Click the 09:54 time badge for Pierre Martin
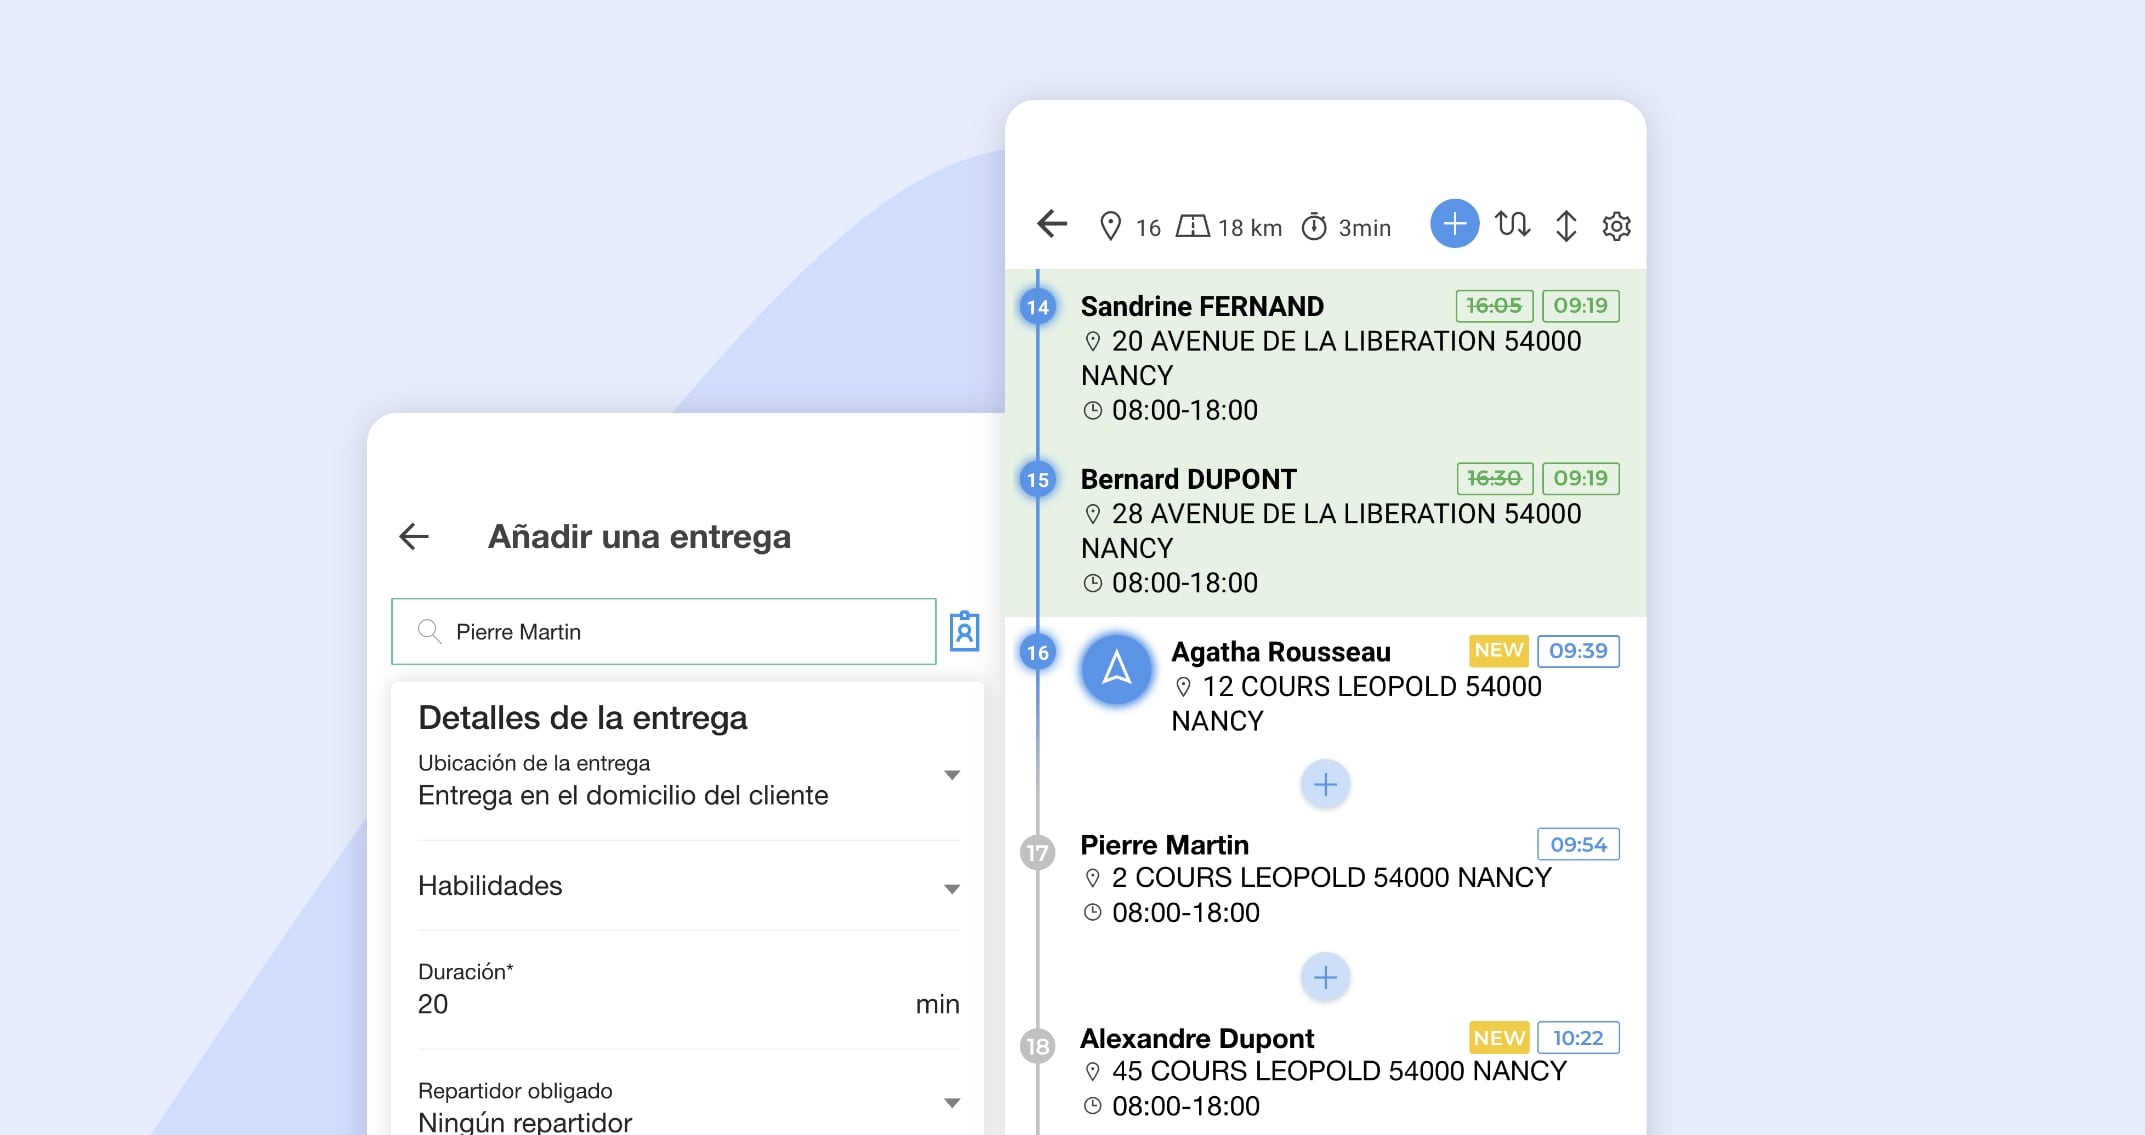 (1577, 845)
